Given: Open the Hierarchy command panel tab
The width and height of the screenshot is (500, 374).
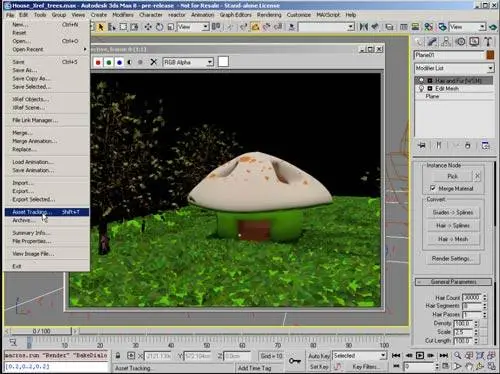Looking at the screenshot, I should [x=446, y=42].
